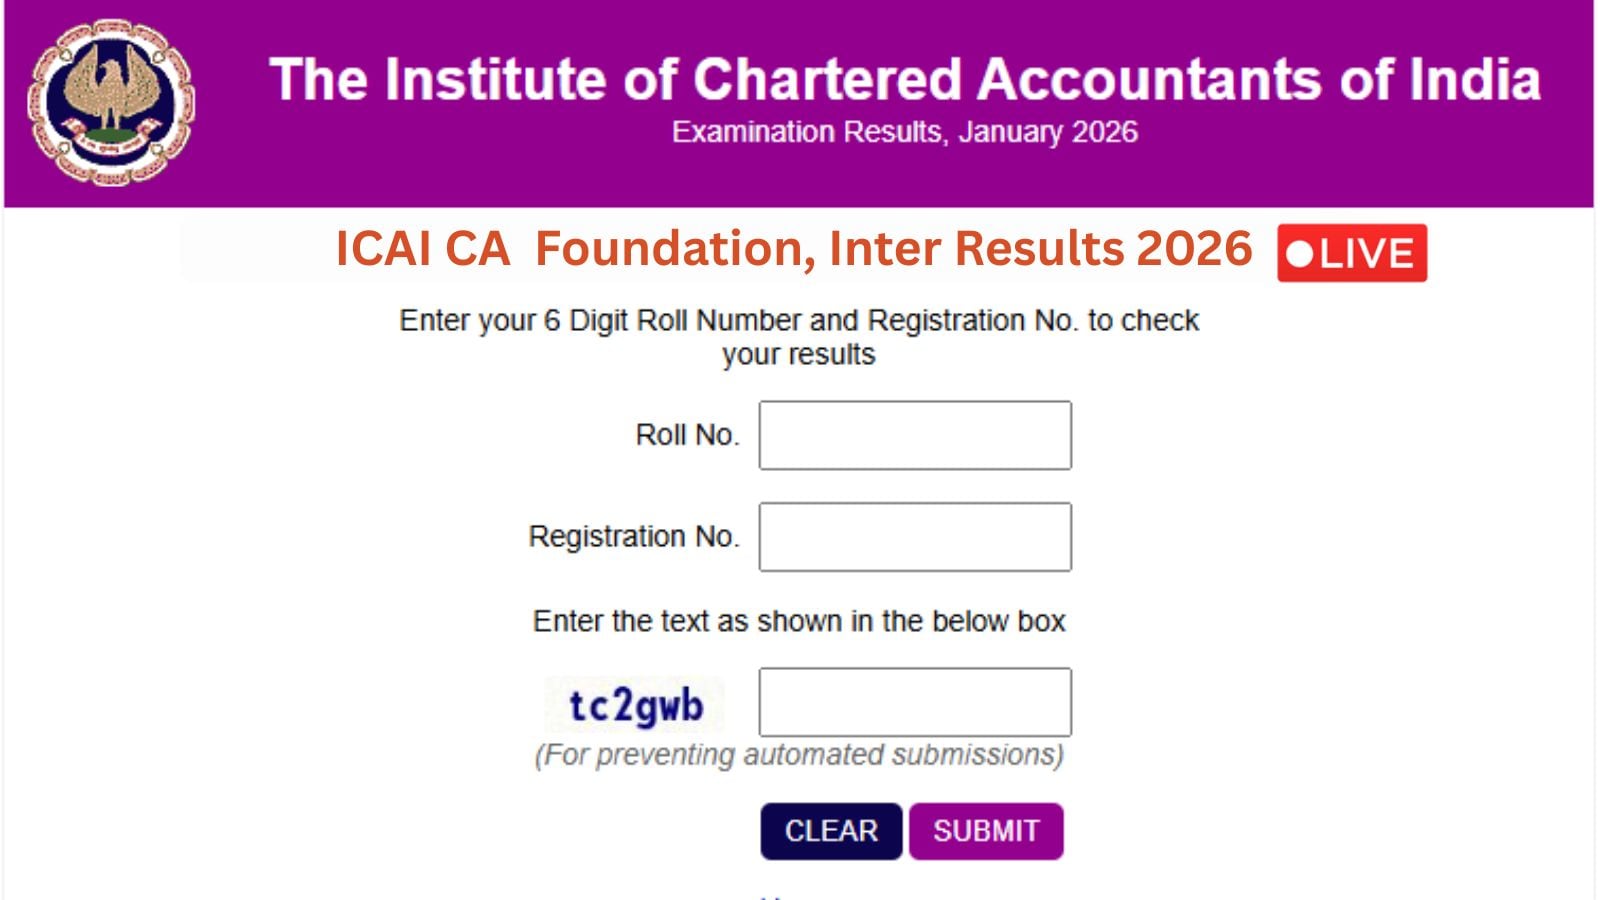
Task: Click the ICAI emblem logo
Action: click(x=111, y=102)
